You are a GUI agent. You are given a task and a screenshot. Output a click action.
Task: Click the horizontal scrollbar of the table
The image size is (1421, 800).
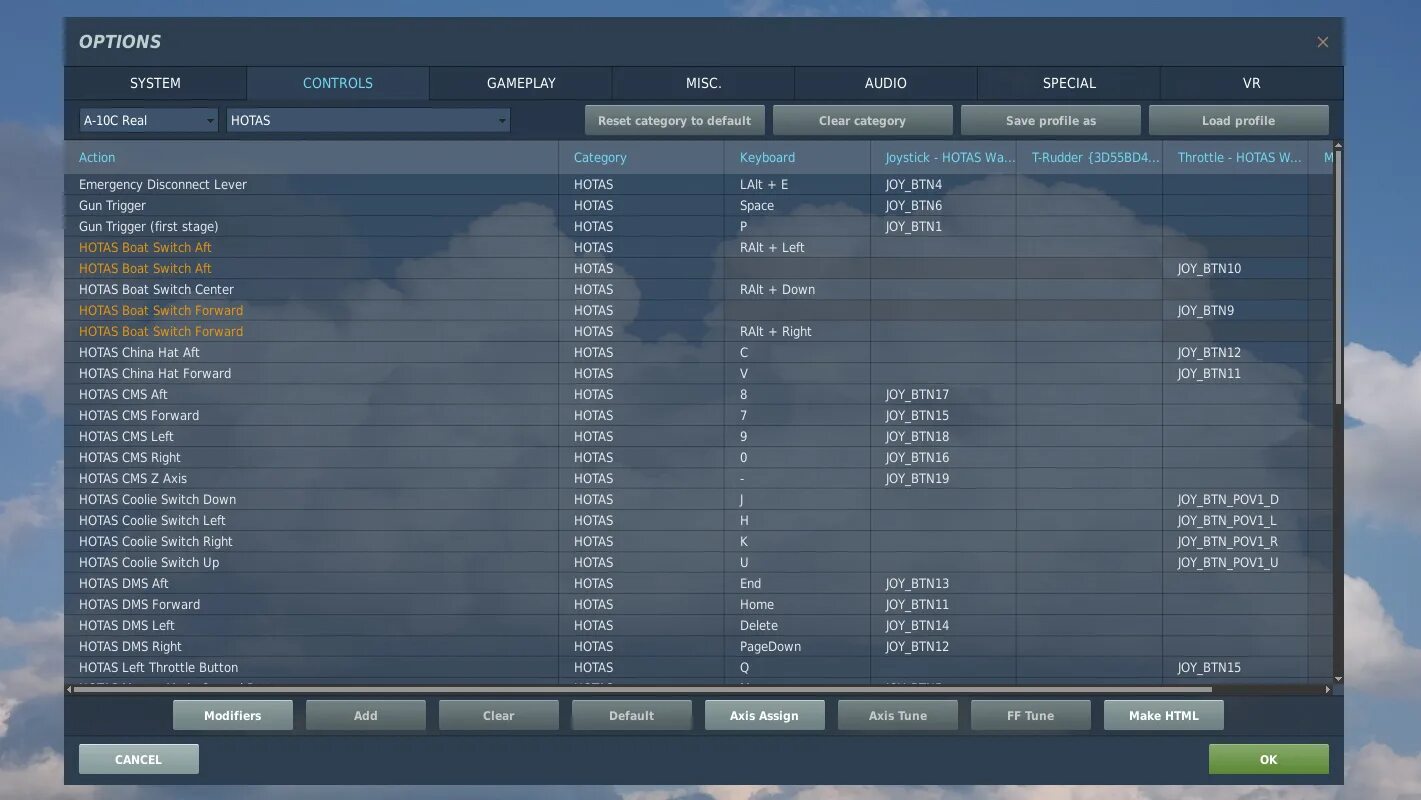coord(643,689)
